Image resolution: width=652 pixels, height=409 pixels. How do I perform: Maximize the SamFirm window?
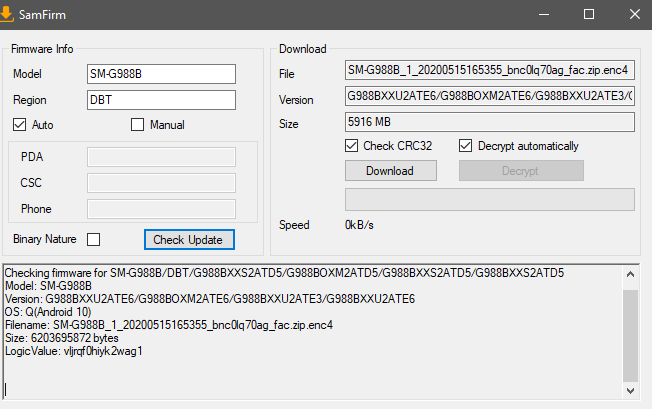point(589,15)
